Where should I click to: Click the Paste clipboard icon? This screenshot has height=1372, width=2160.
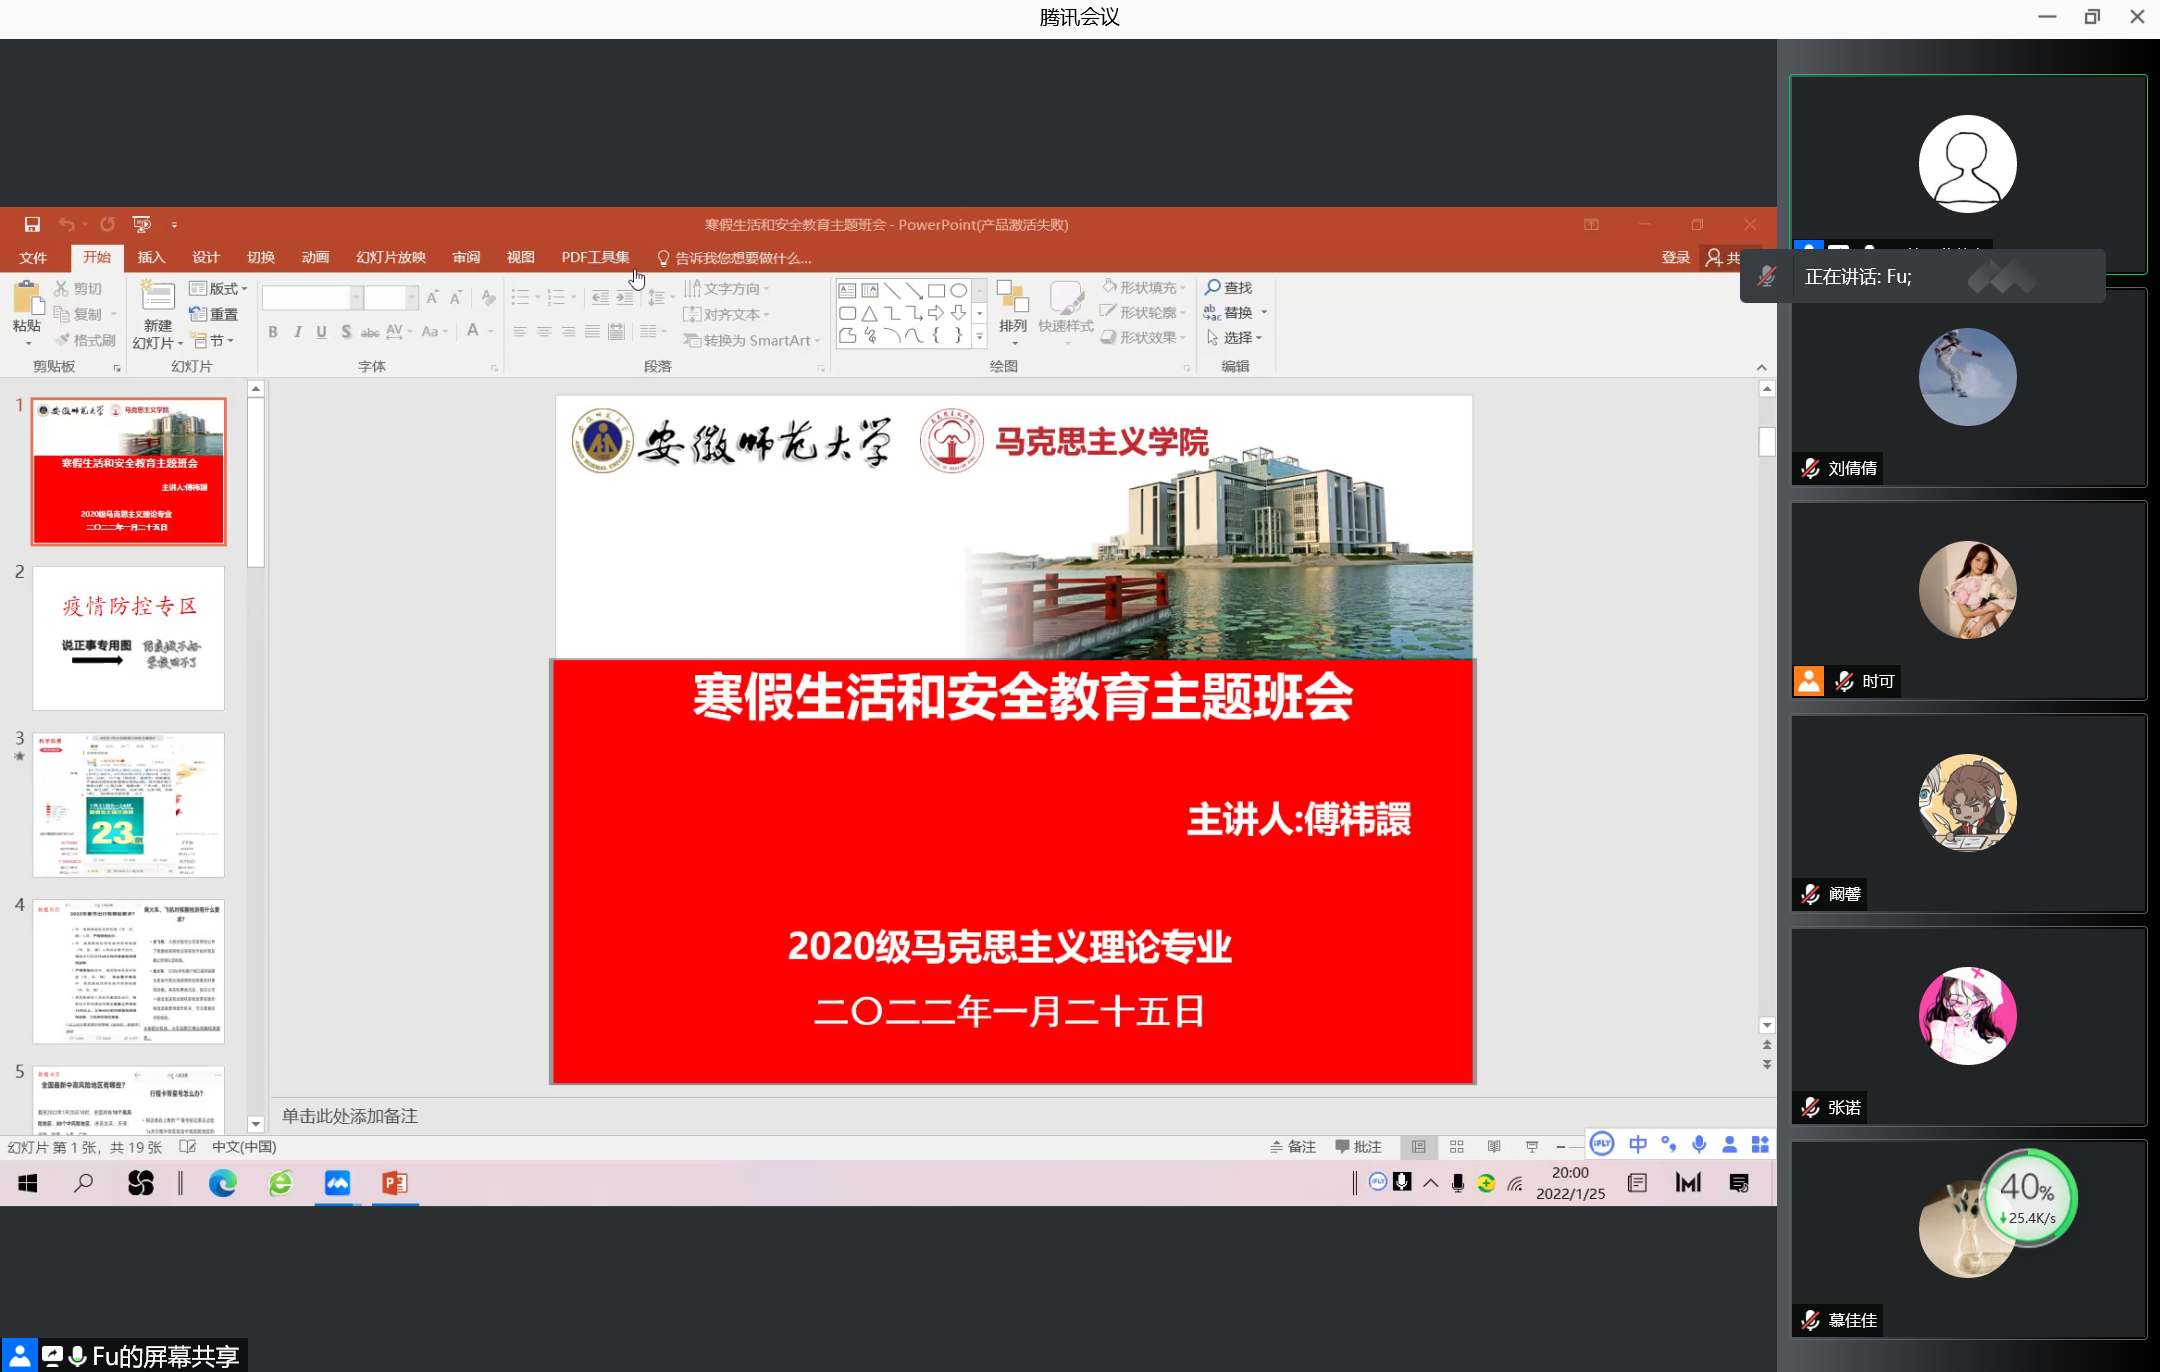(x=27, y=298)
